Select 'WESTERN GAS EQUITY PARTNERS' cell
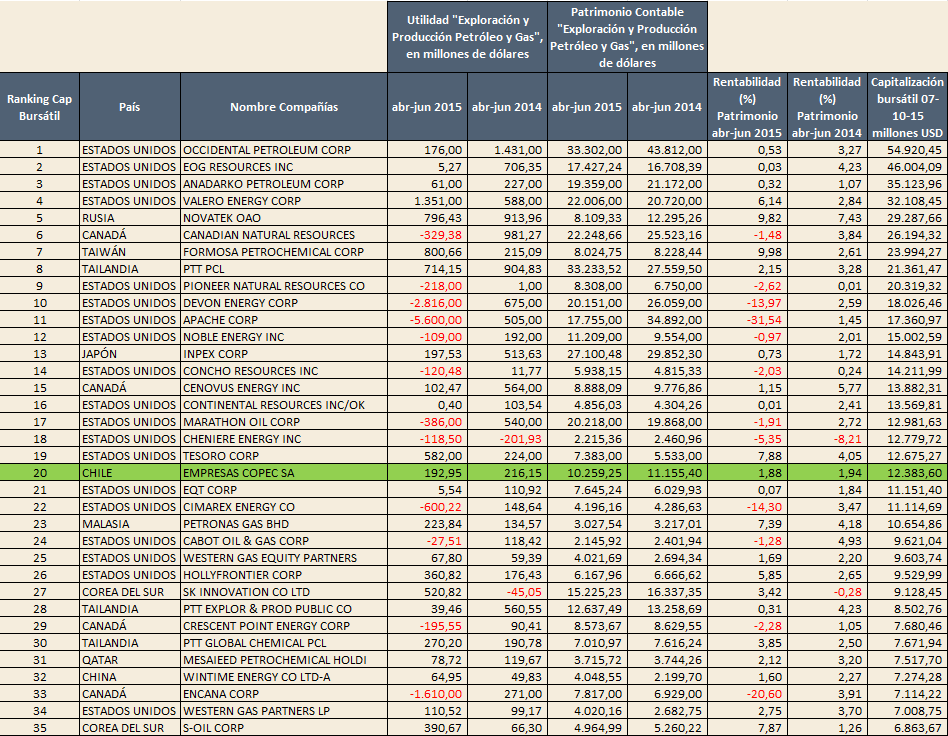 point(284,558)
